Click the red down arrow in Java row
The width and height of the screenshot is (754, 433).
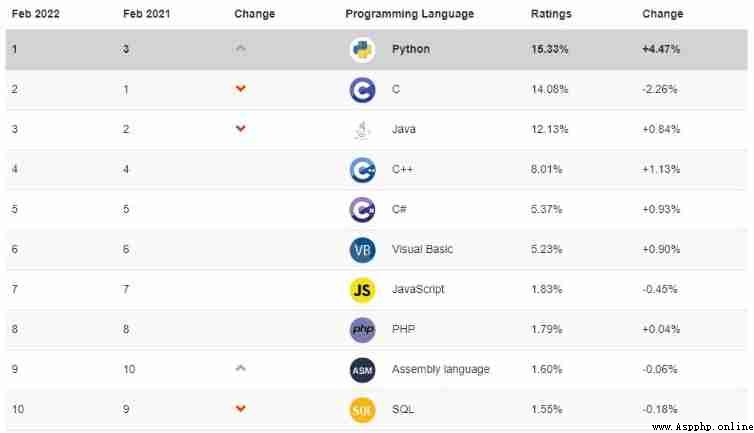240,128
